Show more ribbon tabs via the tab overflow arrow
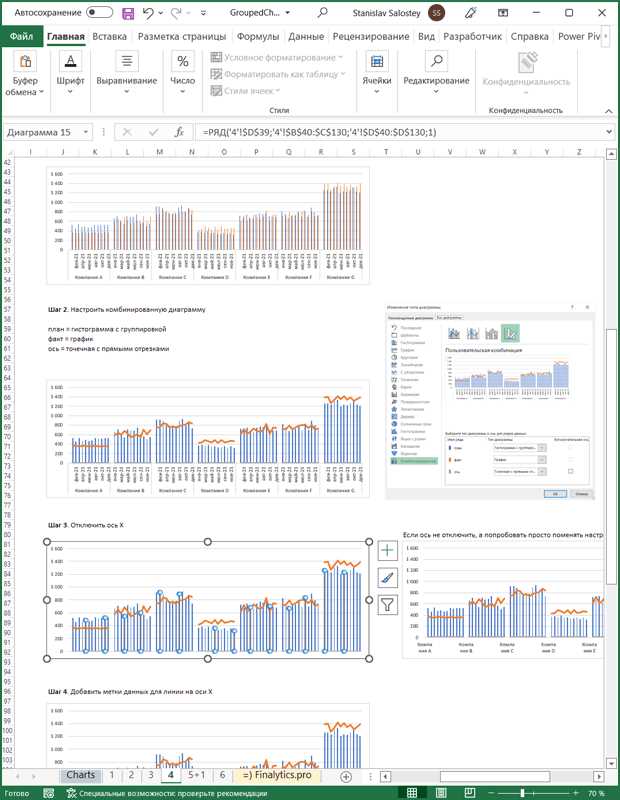Viewport: 620px width, 800px height. tap(606, 36)
